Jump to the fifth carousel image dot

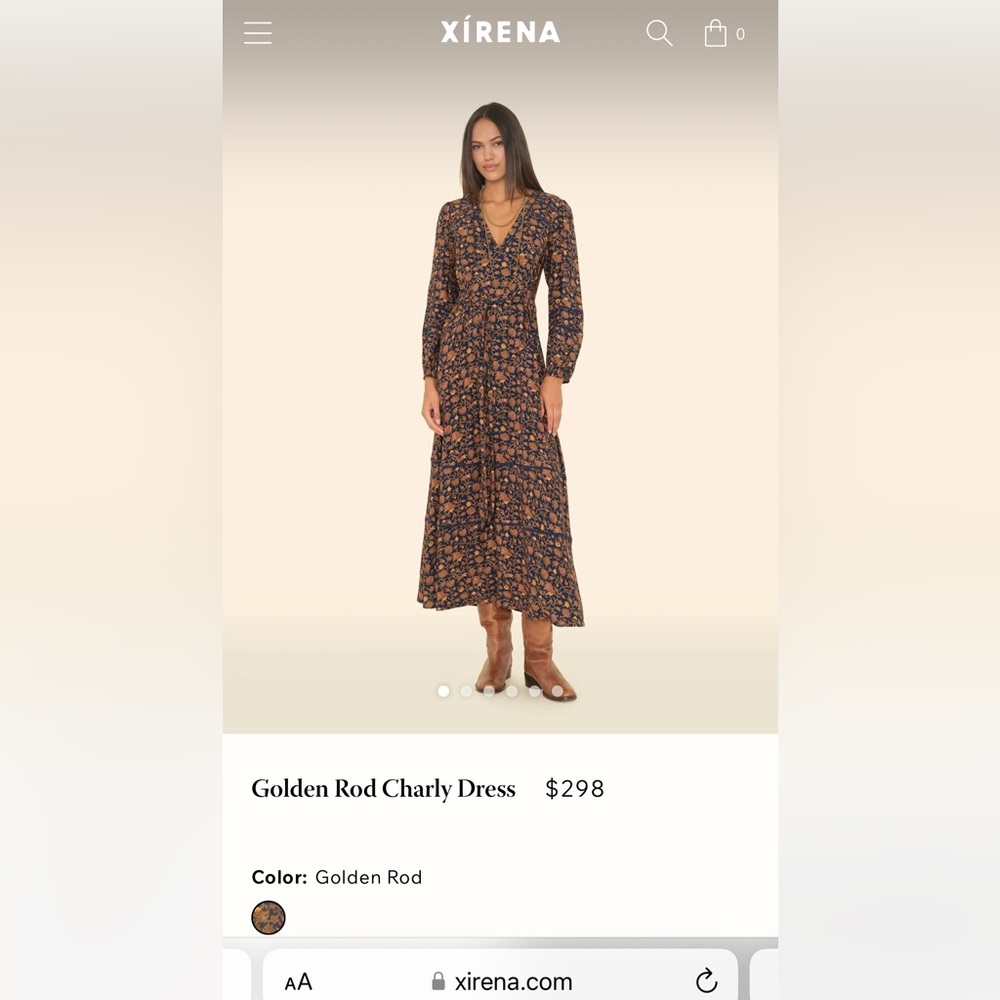coord(534,691)
